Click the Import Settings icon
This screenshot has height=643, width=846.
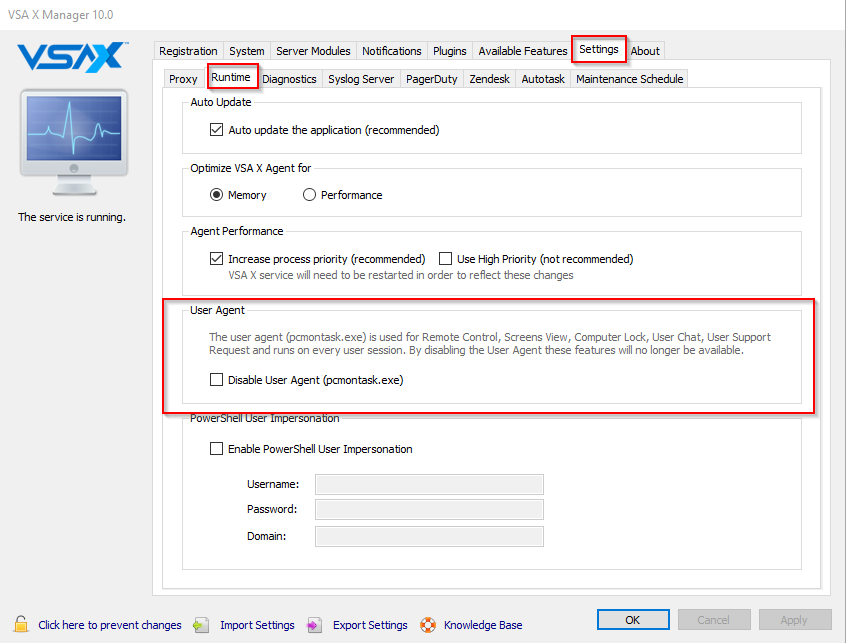201,625
